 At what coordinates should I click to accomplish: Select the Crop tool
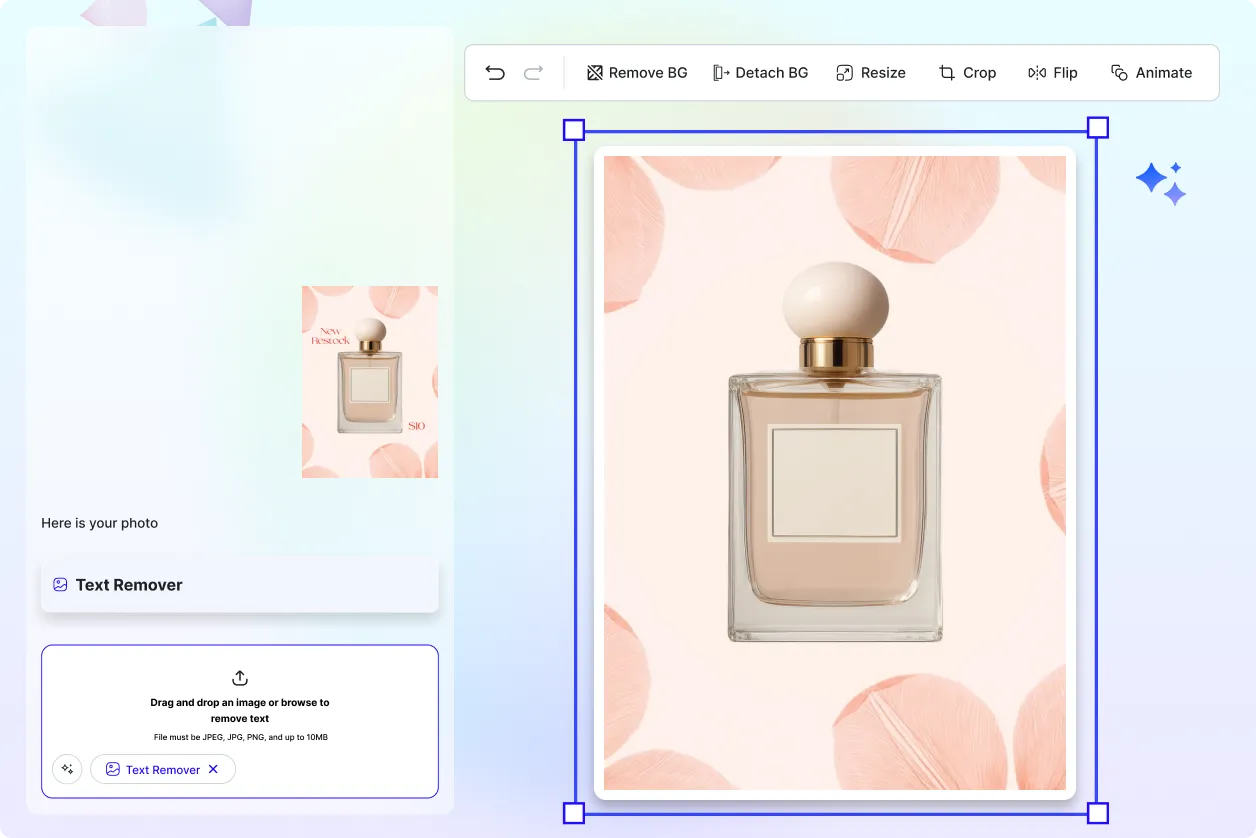click(x=967, y=72)
